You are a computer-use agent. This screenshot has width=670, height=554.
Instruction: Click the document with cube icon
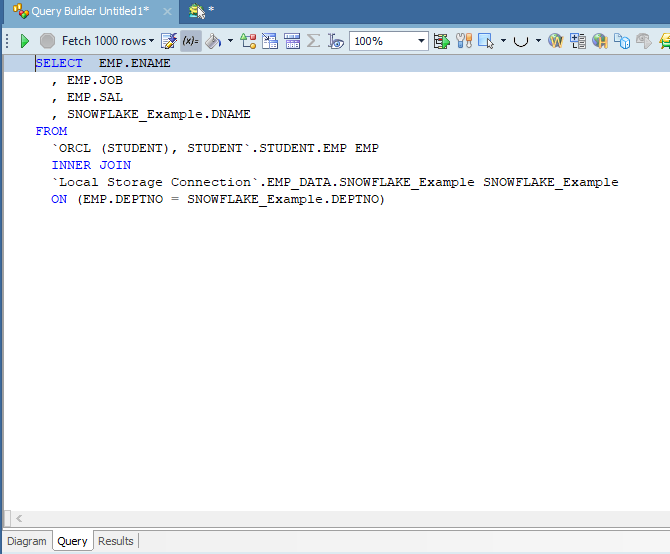pyautogui.click(x=622, y=41)
